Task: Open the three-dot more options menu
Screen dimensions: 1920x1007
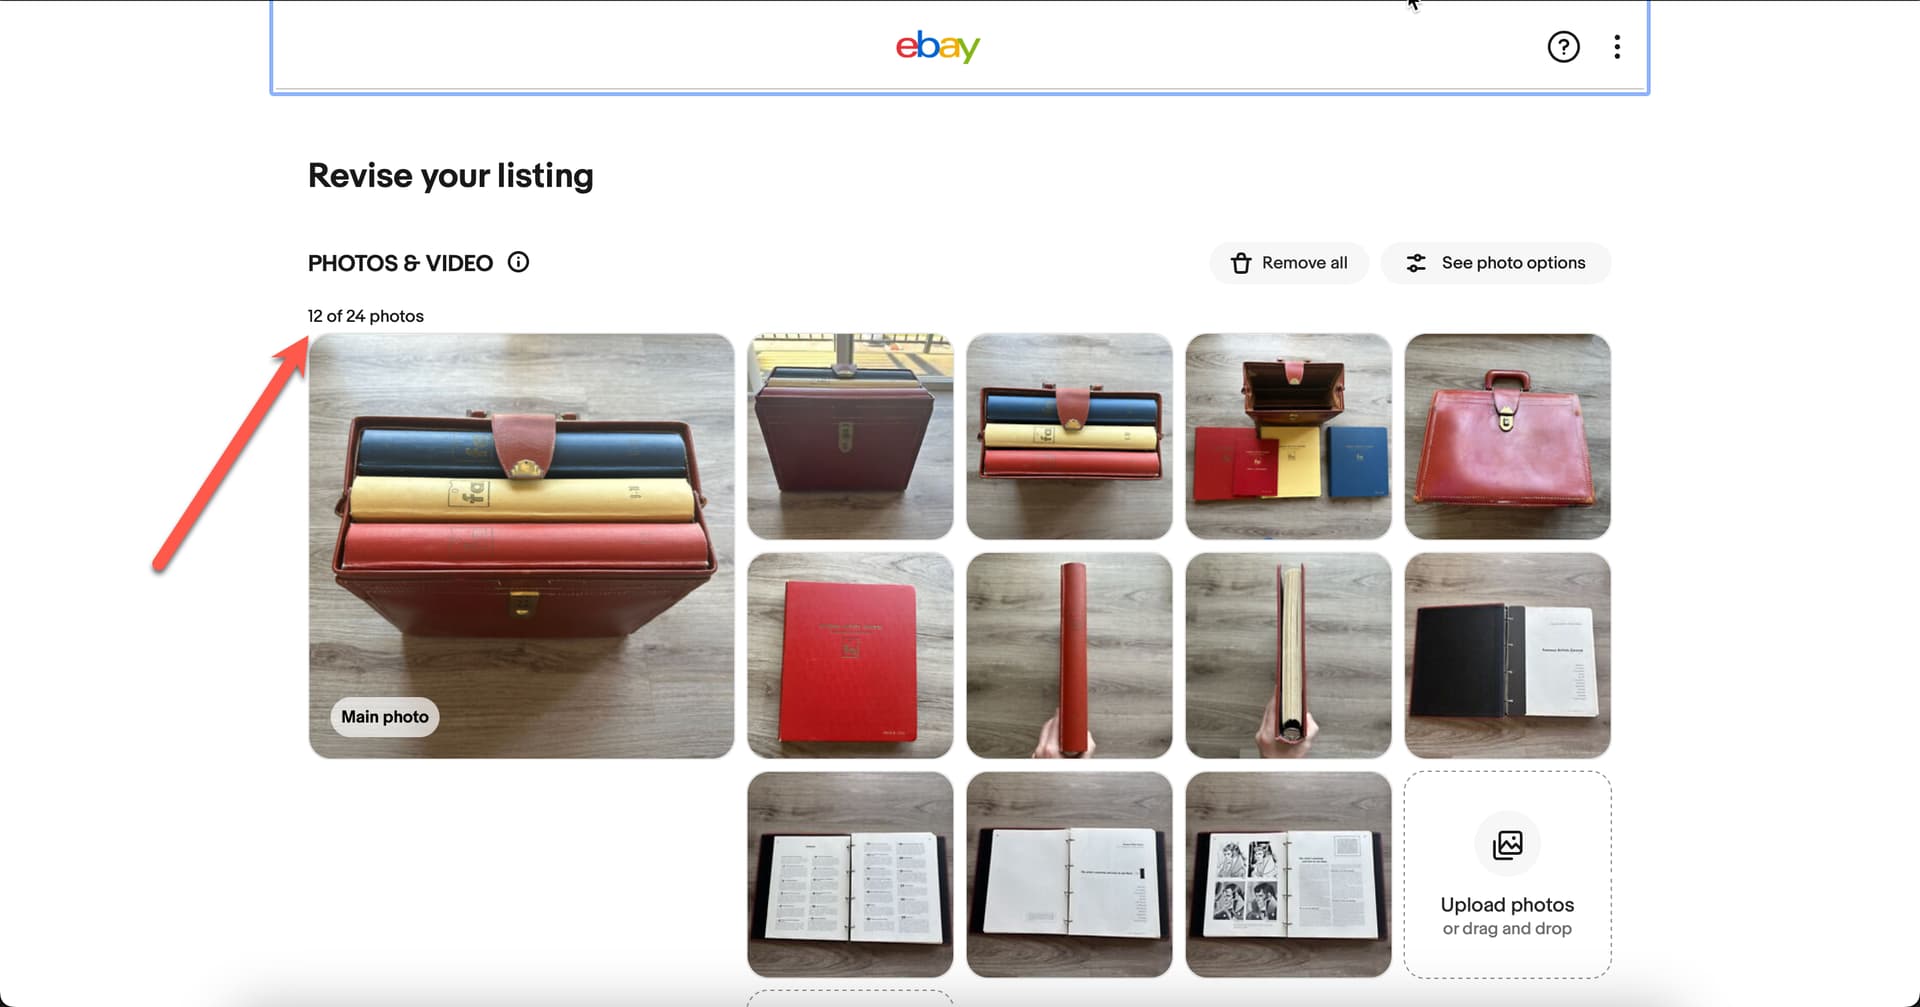Action: point(1617,47)
